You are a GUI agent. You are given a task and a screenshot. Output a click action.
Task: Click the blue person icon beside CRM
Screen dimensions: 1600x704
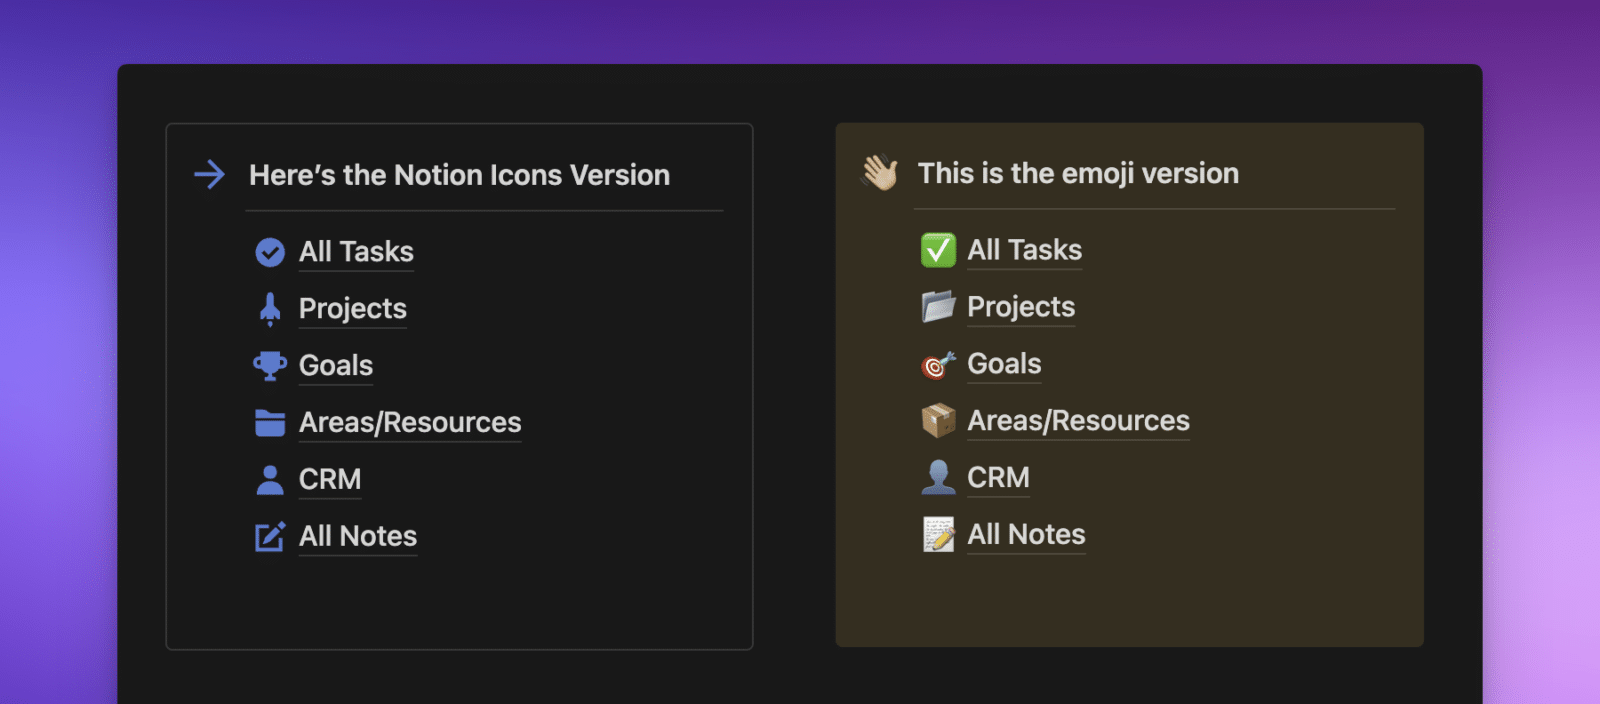point(270,480)
